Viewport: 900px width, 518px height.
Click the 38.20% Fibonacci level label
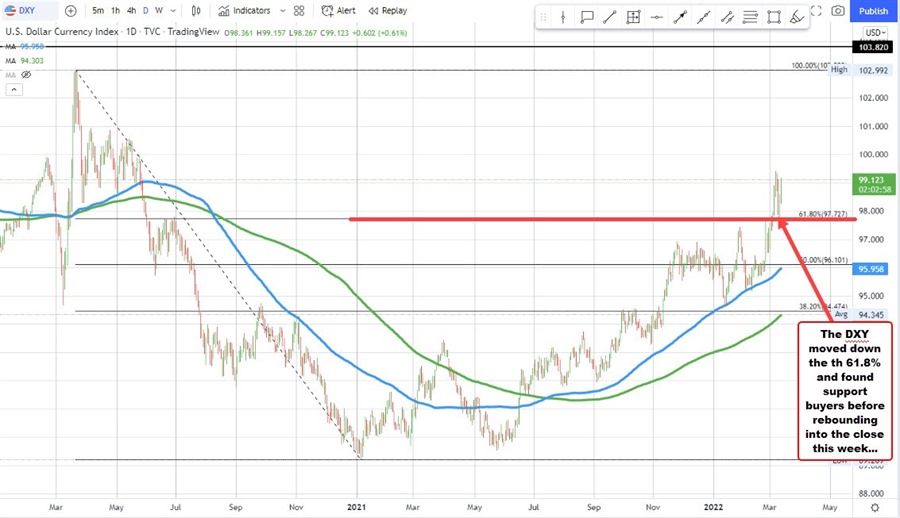(x=823, y=307)
